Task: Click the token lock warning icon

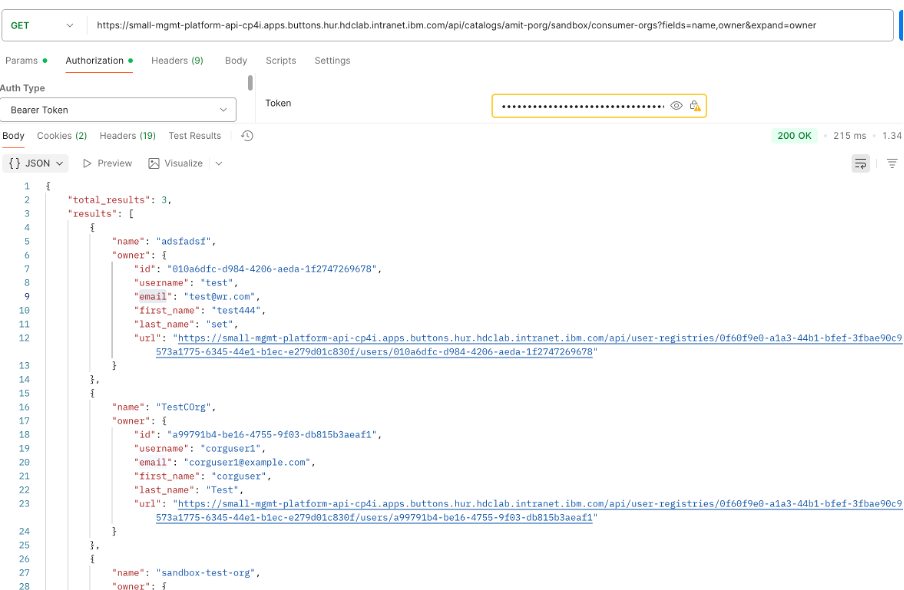Action: pos(695,106)
